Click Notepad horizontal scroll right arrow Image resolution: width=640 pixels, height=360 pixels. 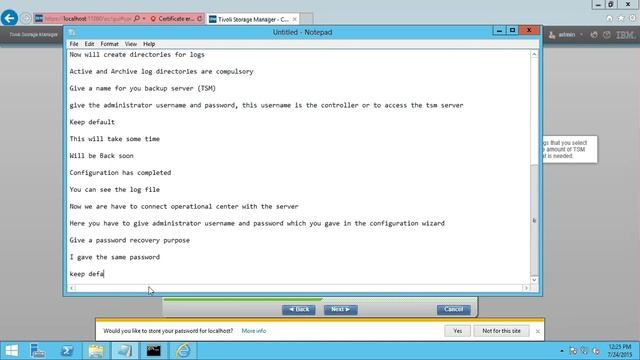[526, 288]
